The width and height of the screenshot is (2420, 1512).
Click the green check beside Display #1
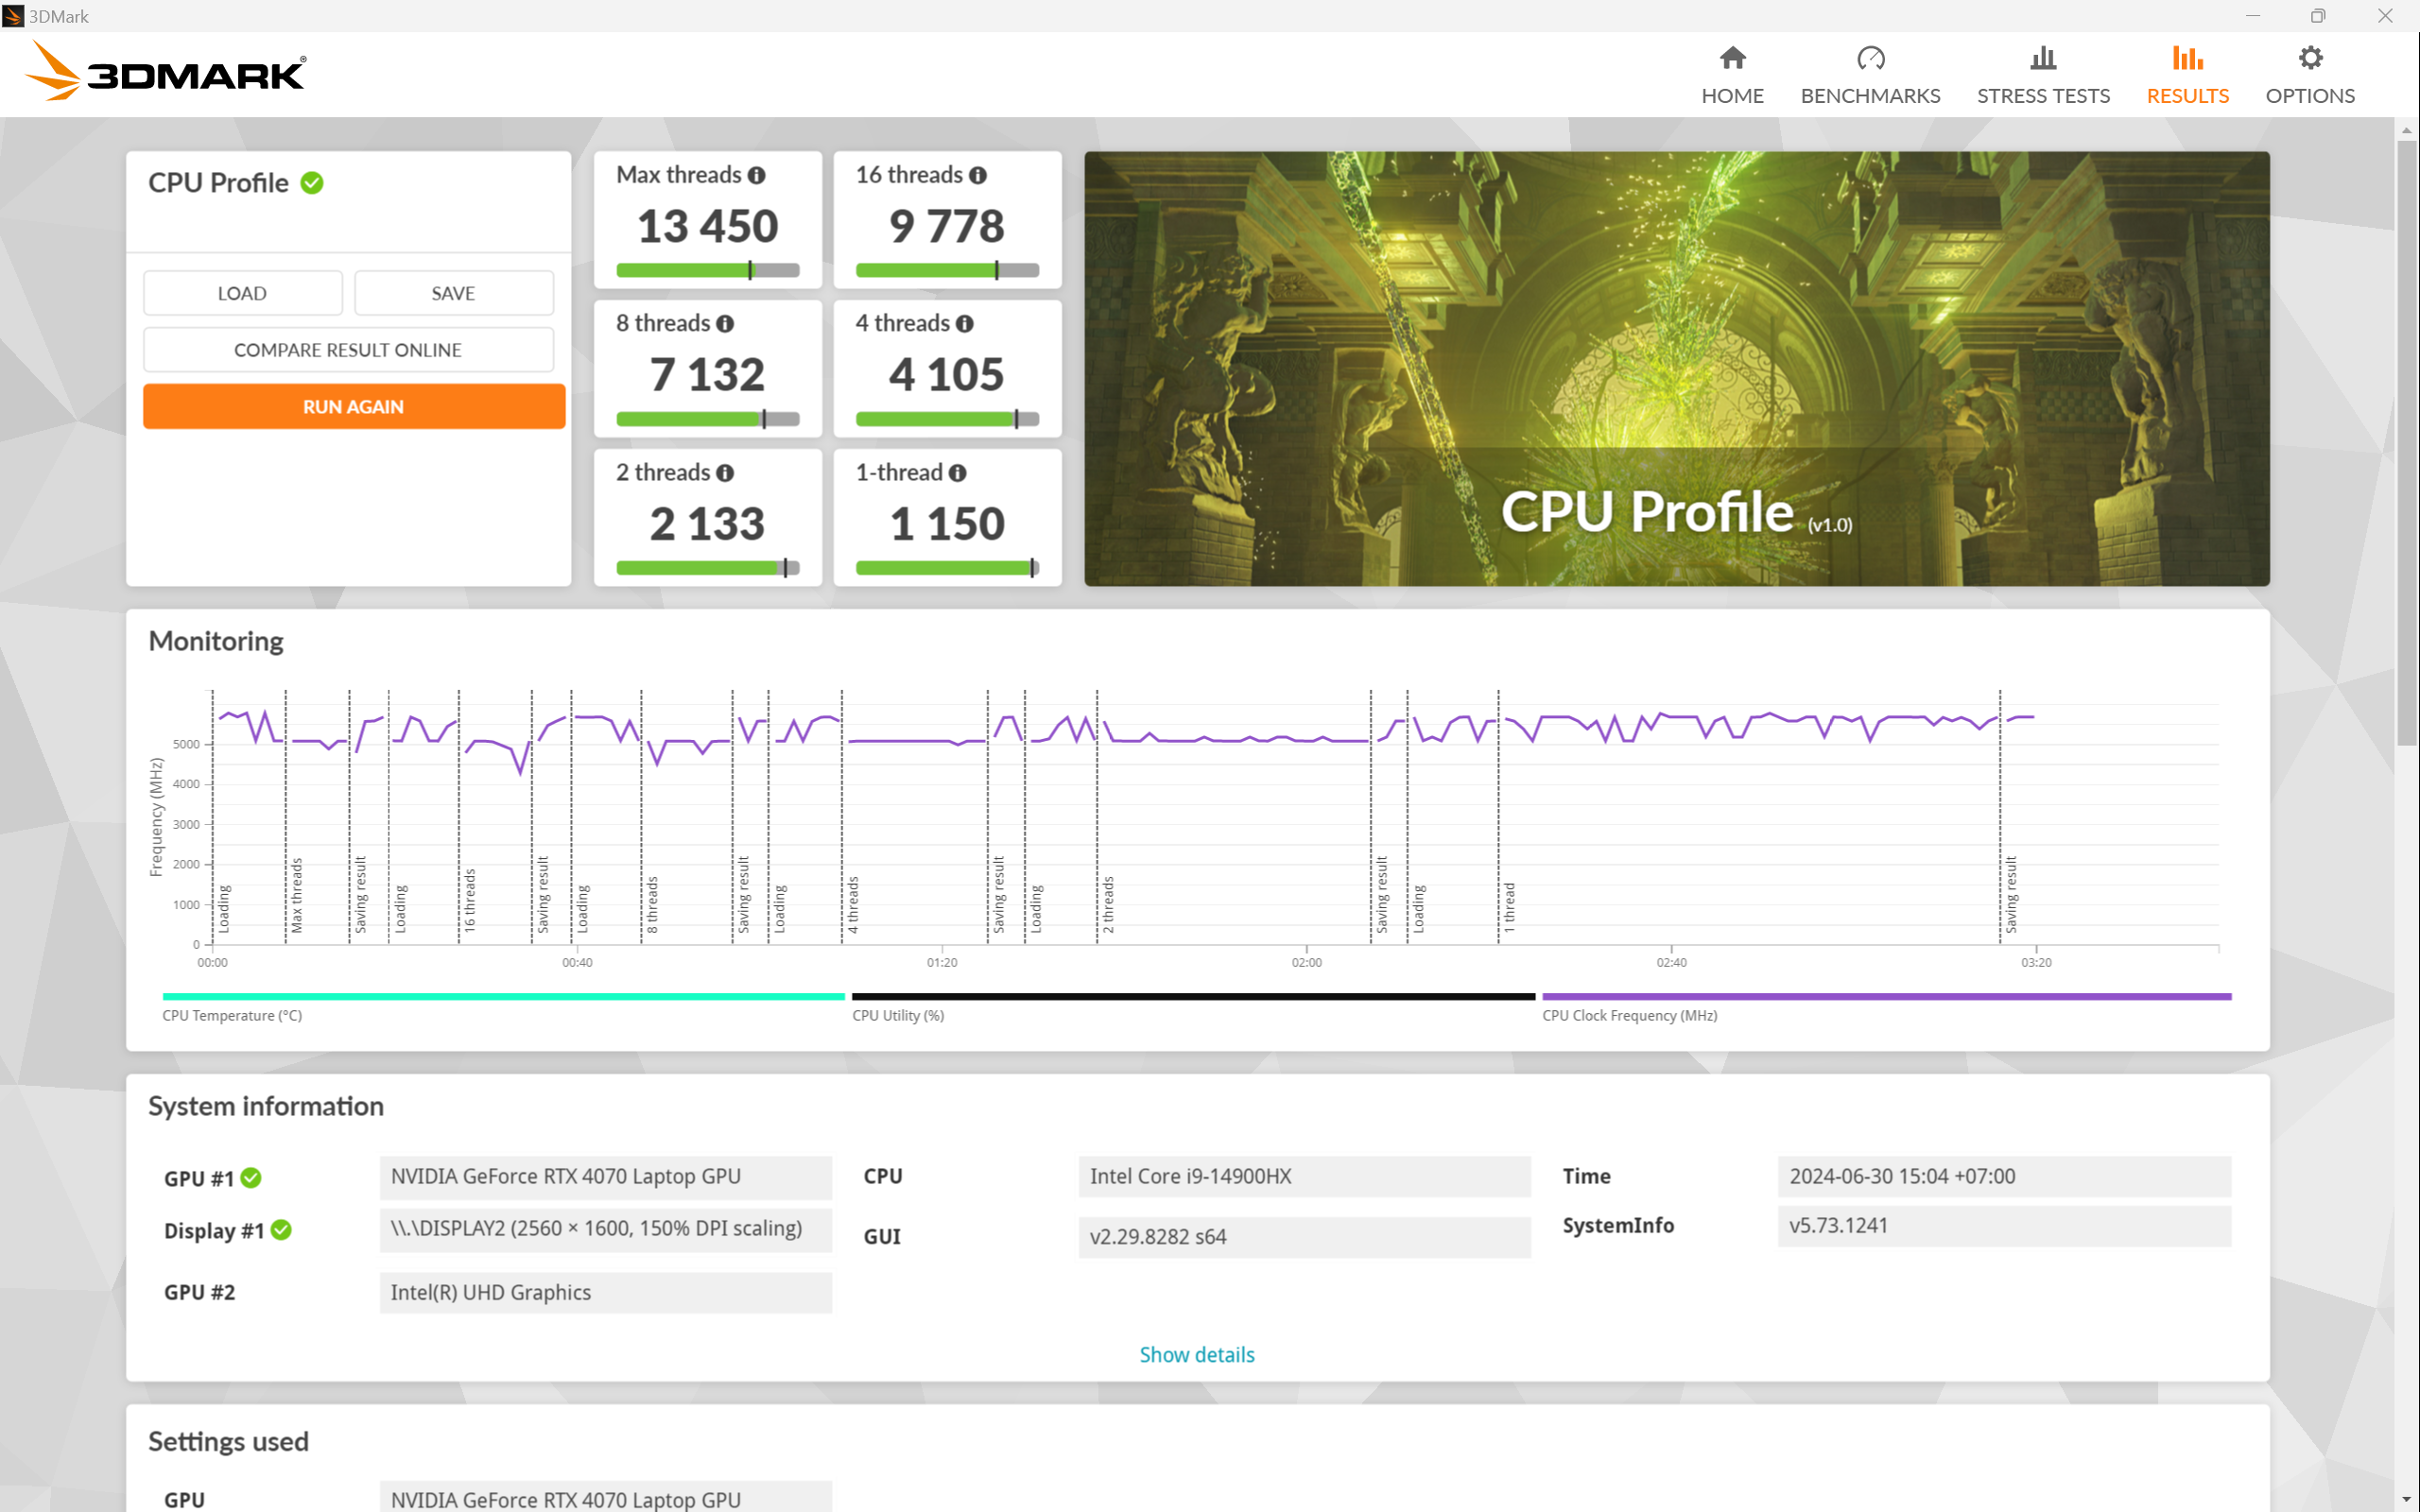pos(281,1230)
